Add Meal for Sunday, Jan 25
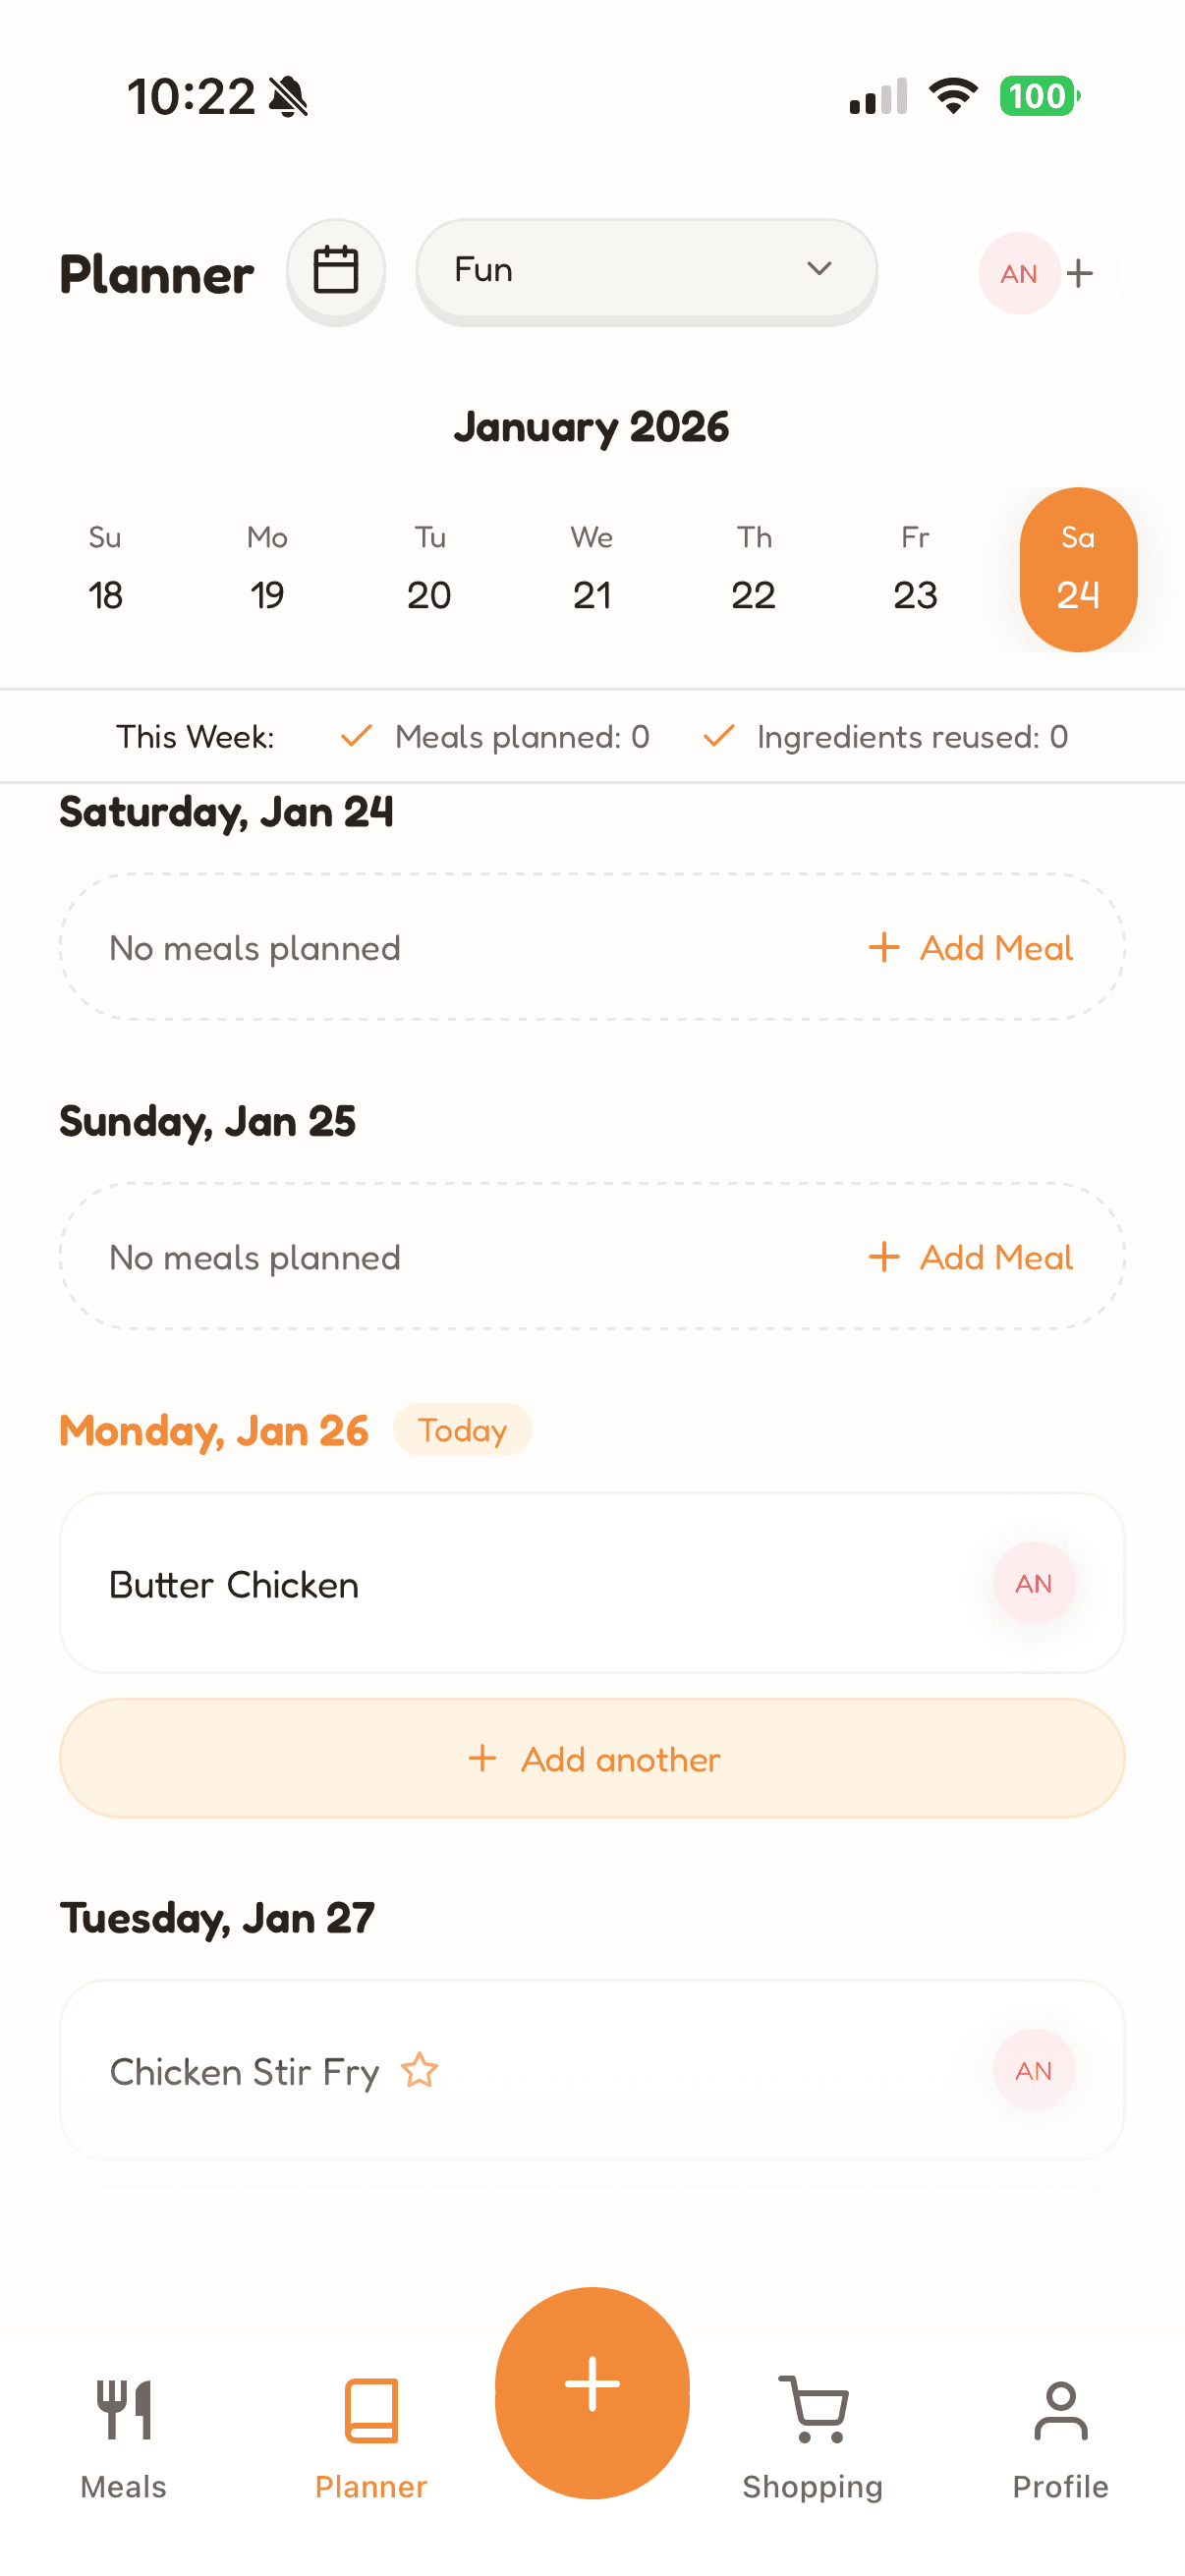1185x2576 pixels. coord(971,1257)
